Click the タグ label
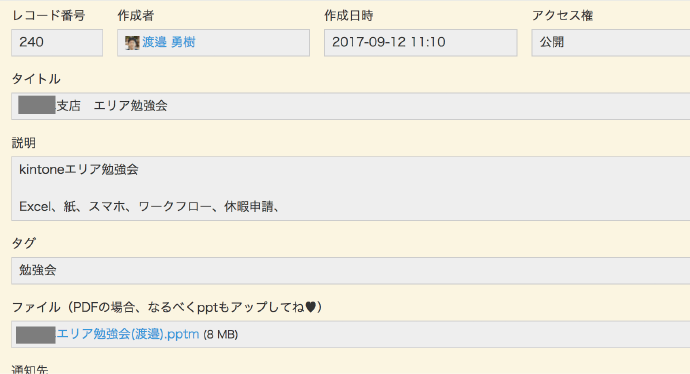 pyautogui.click(x=24, y=243)
